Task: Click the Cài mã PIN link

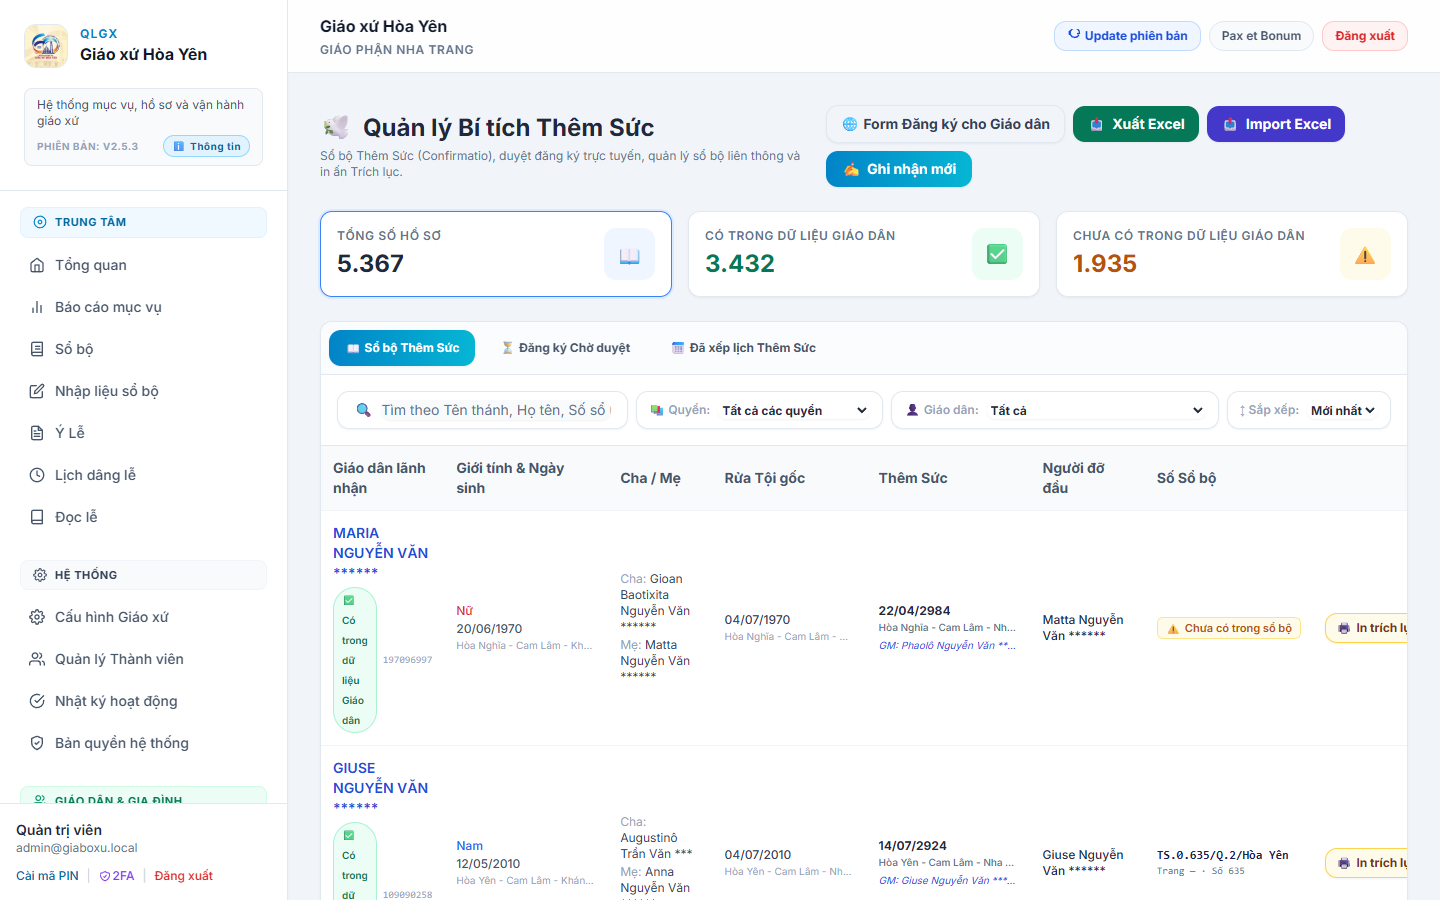Action: (47, 876)
